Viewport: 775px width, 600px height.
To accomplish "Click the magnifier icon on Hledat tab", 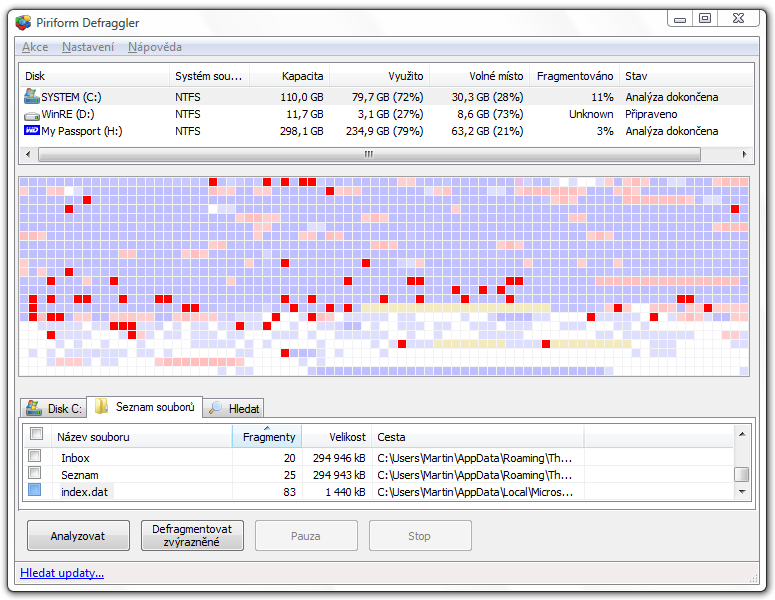I will click(215, 408).
